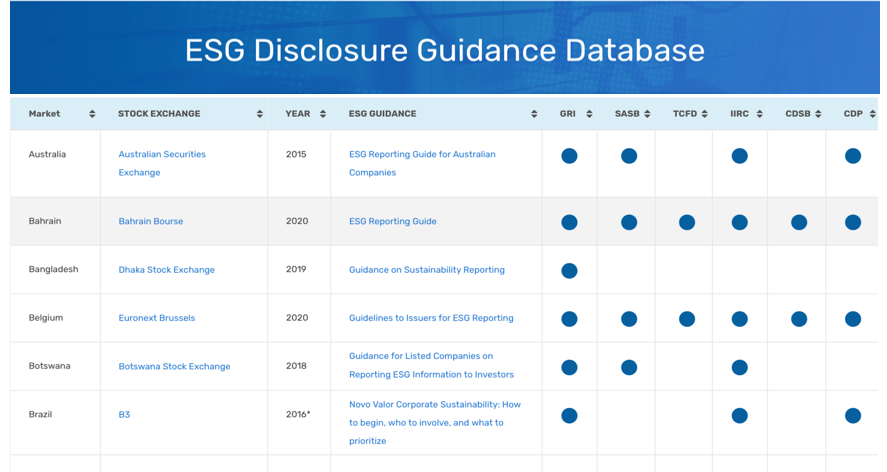Image resolution: width=887 pixels, height=472 pixels.
Task: Open B3 stock exchange link
Action: (x=124, y=414)
